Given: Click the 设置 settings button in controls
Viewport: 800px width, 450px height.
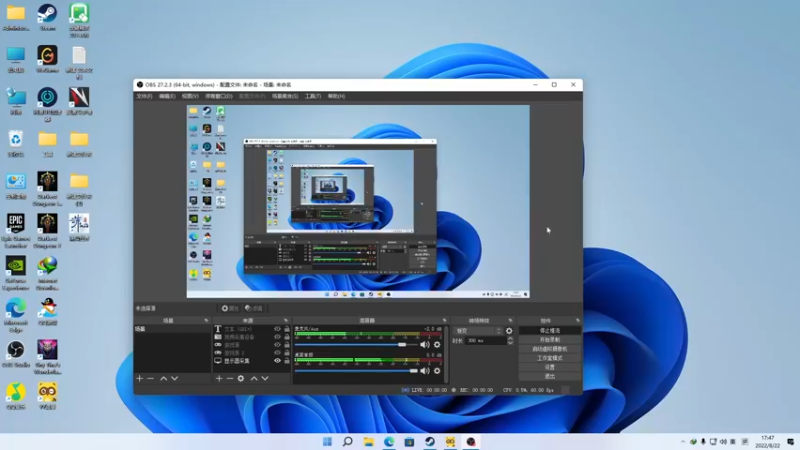Looking at the screenshot, I should 549,367.
